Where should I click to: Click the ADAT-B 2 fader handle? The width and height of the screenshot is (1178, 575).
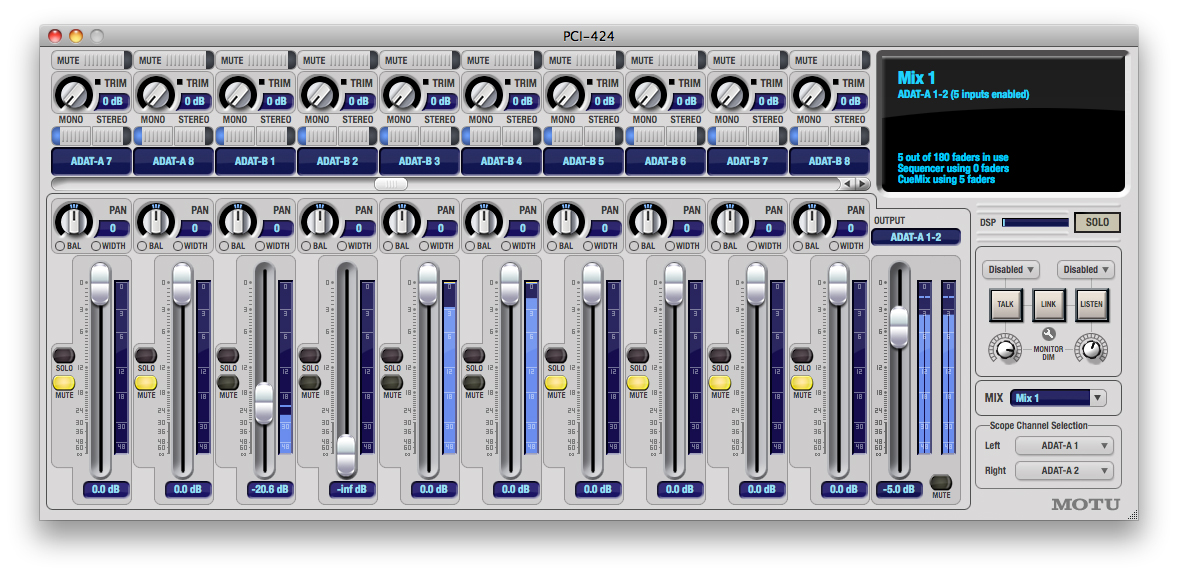pos(346,455)
